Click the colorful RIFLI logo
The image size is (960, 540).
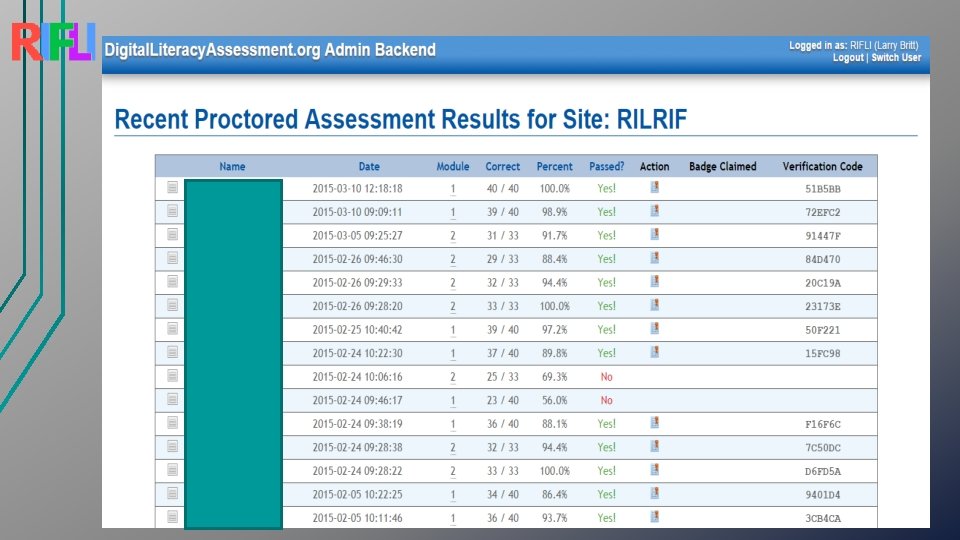(53, 42)
